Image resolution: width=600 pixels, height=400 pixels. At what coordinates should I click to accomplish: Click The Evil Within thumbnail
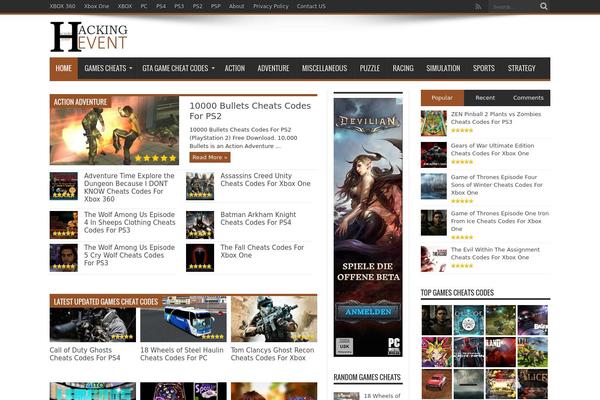[x=434, y=259]
